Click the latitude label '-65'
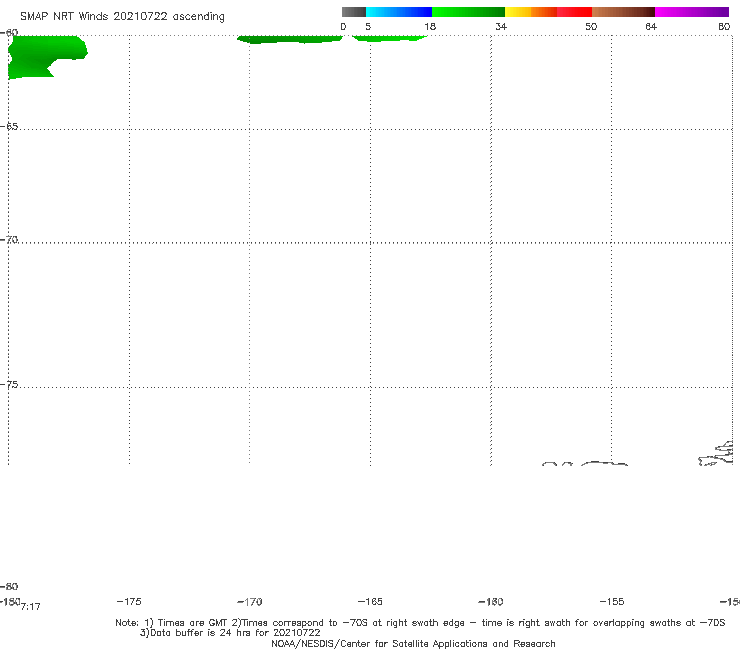 point(9,127)
